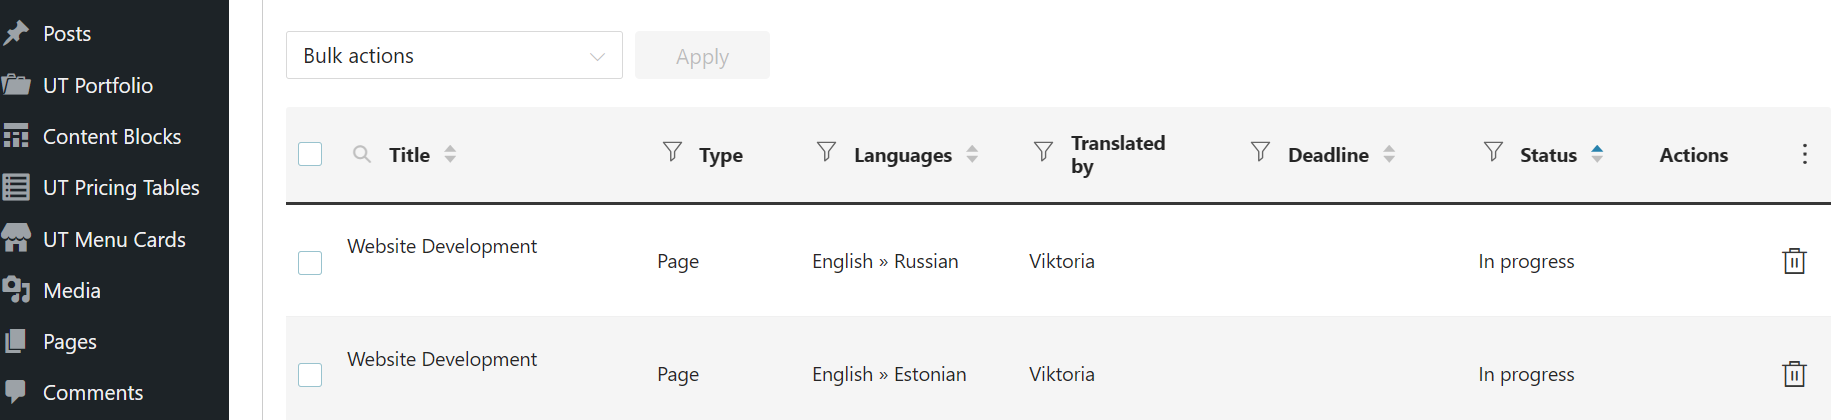This screenshot has width=1831, height=420.
Task: Check the English » Estonian row checkbox
Action: click(310, 375)
